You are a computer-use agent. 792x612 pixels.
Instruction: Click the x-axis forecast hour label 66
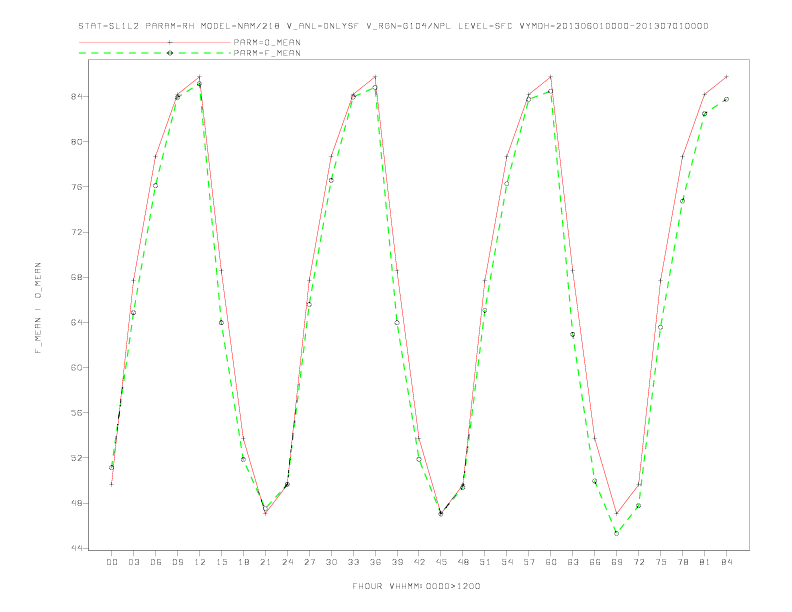[595, 562]
